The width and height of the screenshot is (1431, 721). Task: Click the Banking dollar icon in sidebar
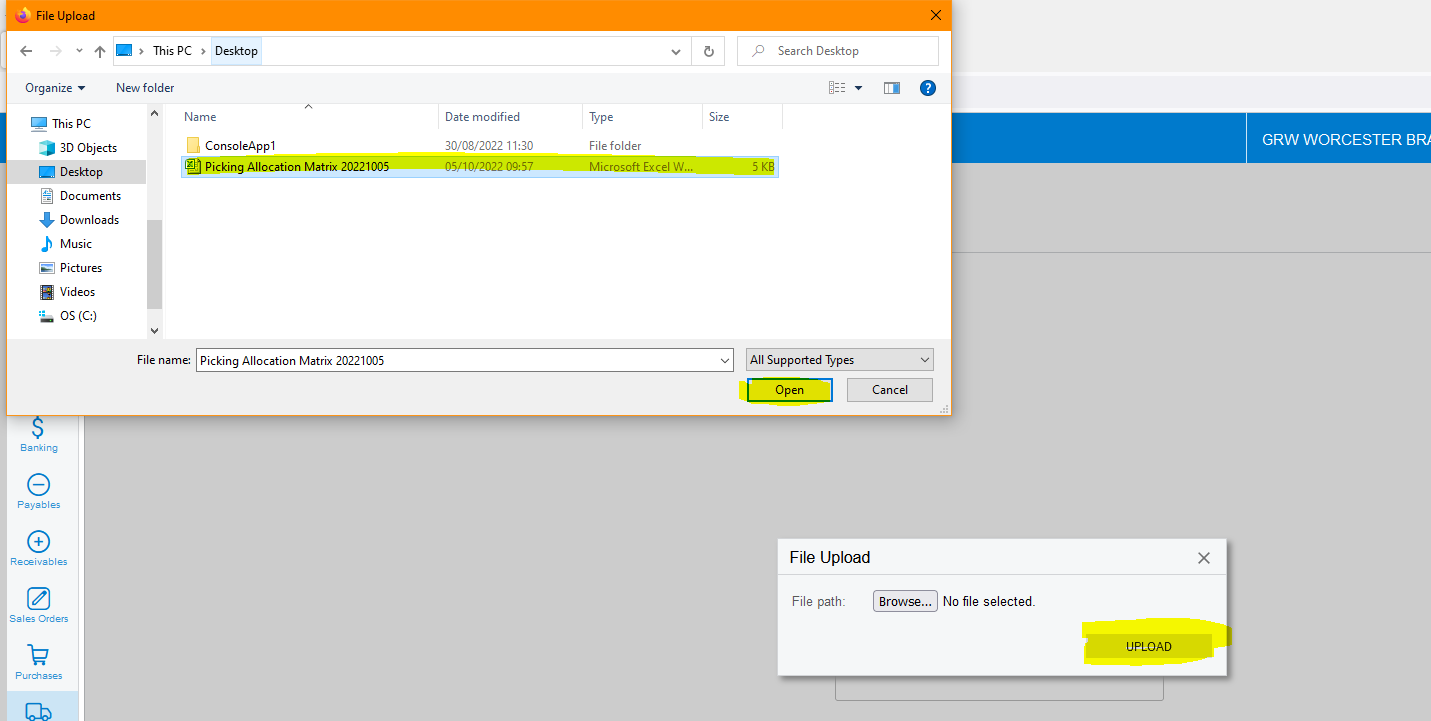[38, 428]
